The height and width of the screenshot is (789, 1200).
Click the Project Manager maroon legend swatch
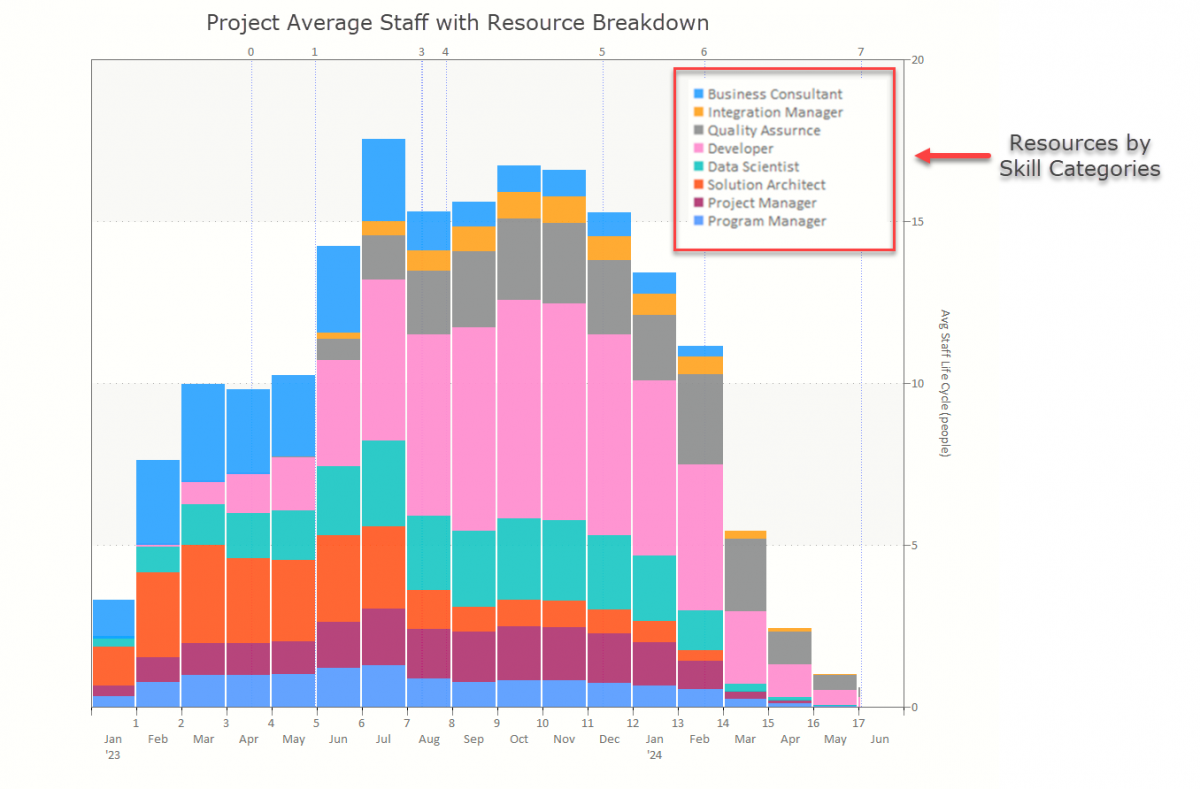[699, 203]
